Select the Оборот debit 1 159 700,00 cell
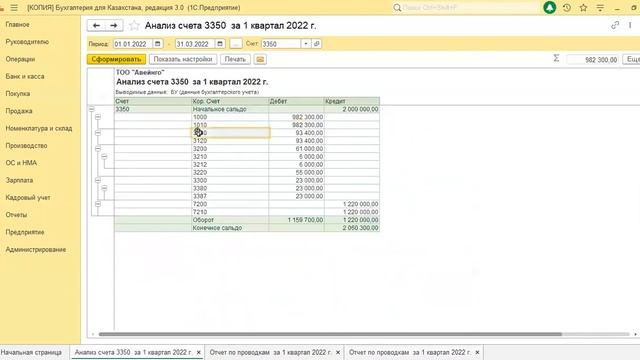This screenshot has height=360, width=640. point(296,220)
